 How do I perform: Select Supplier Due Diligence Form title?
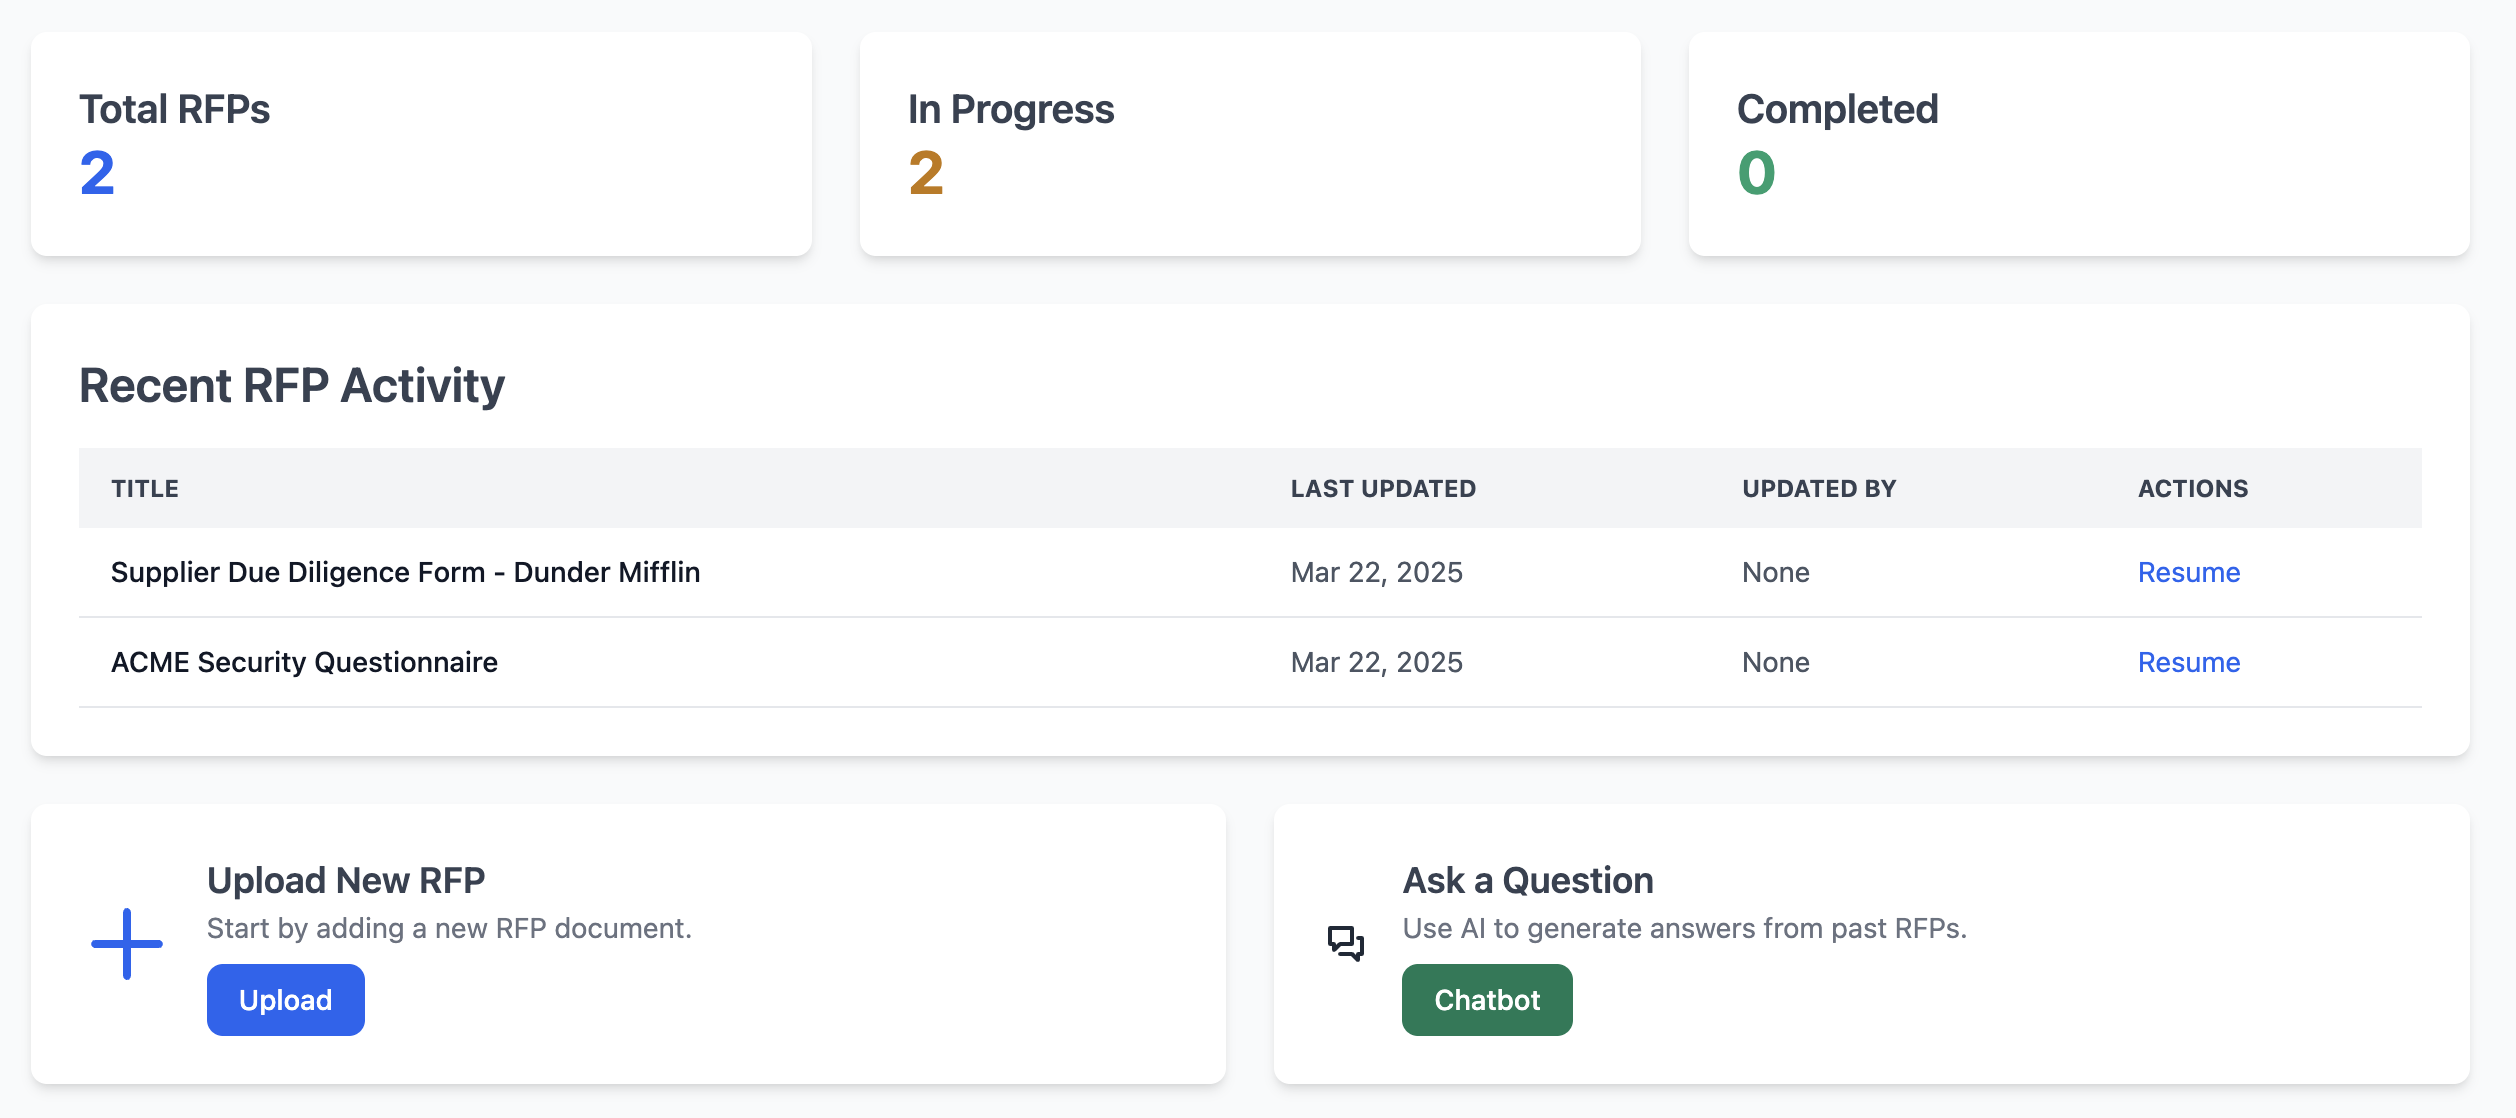click(405, 572)
